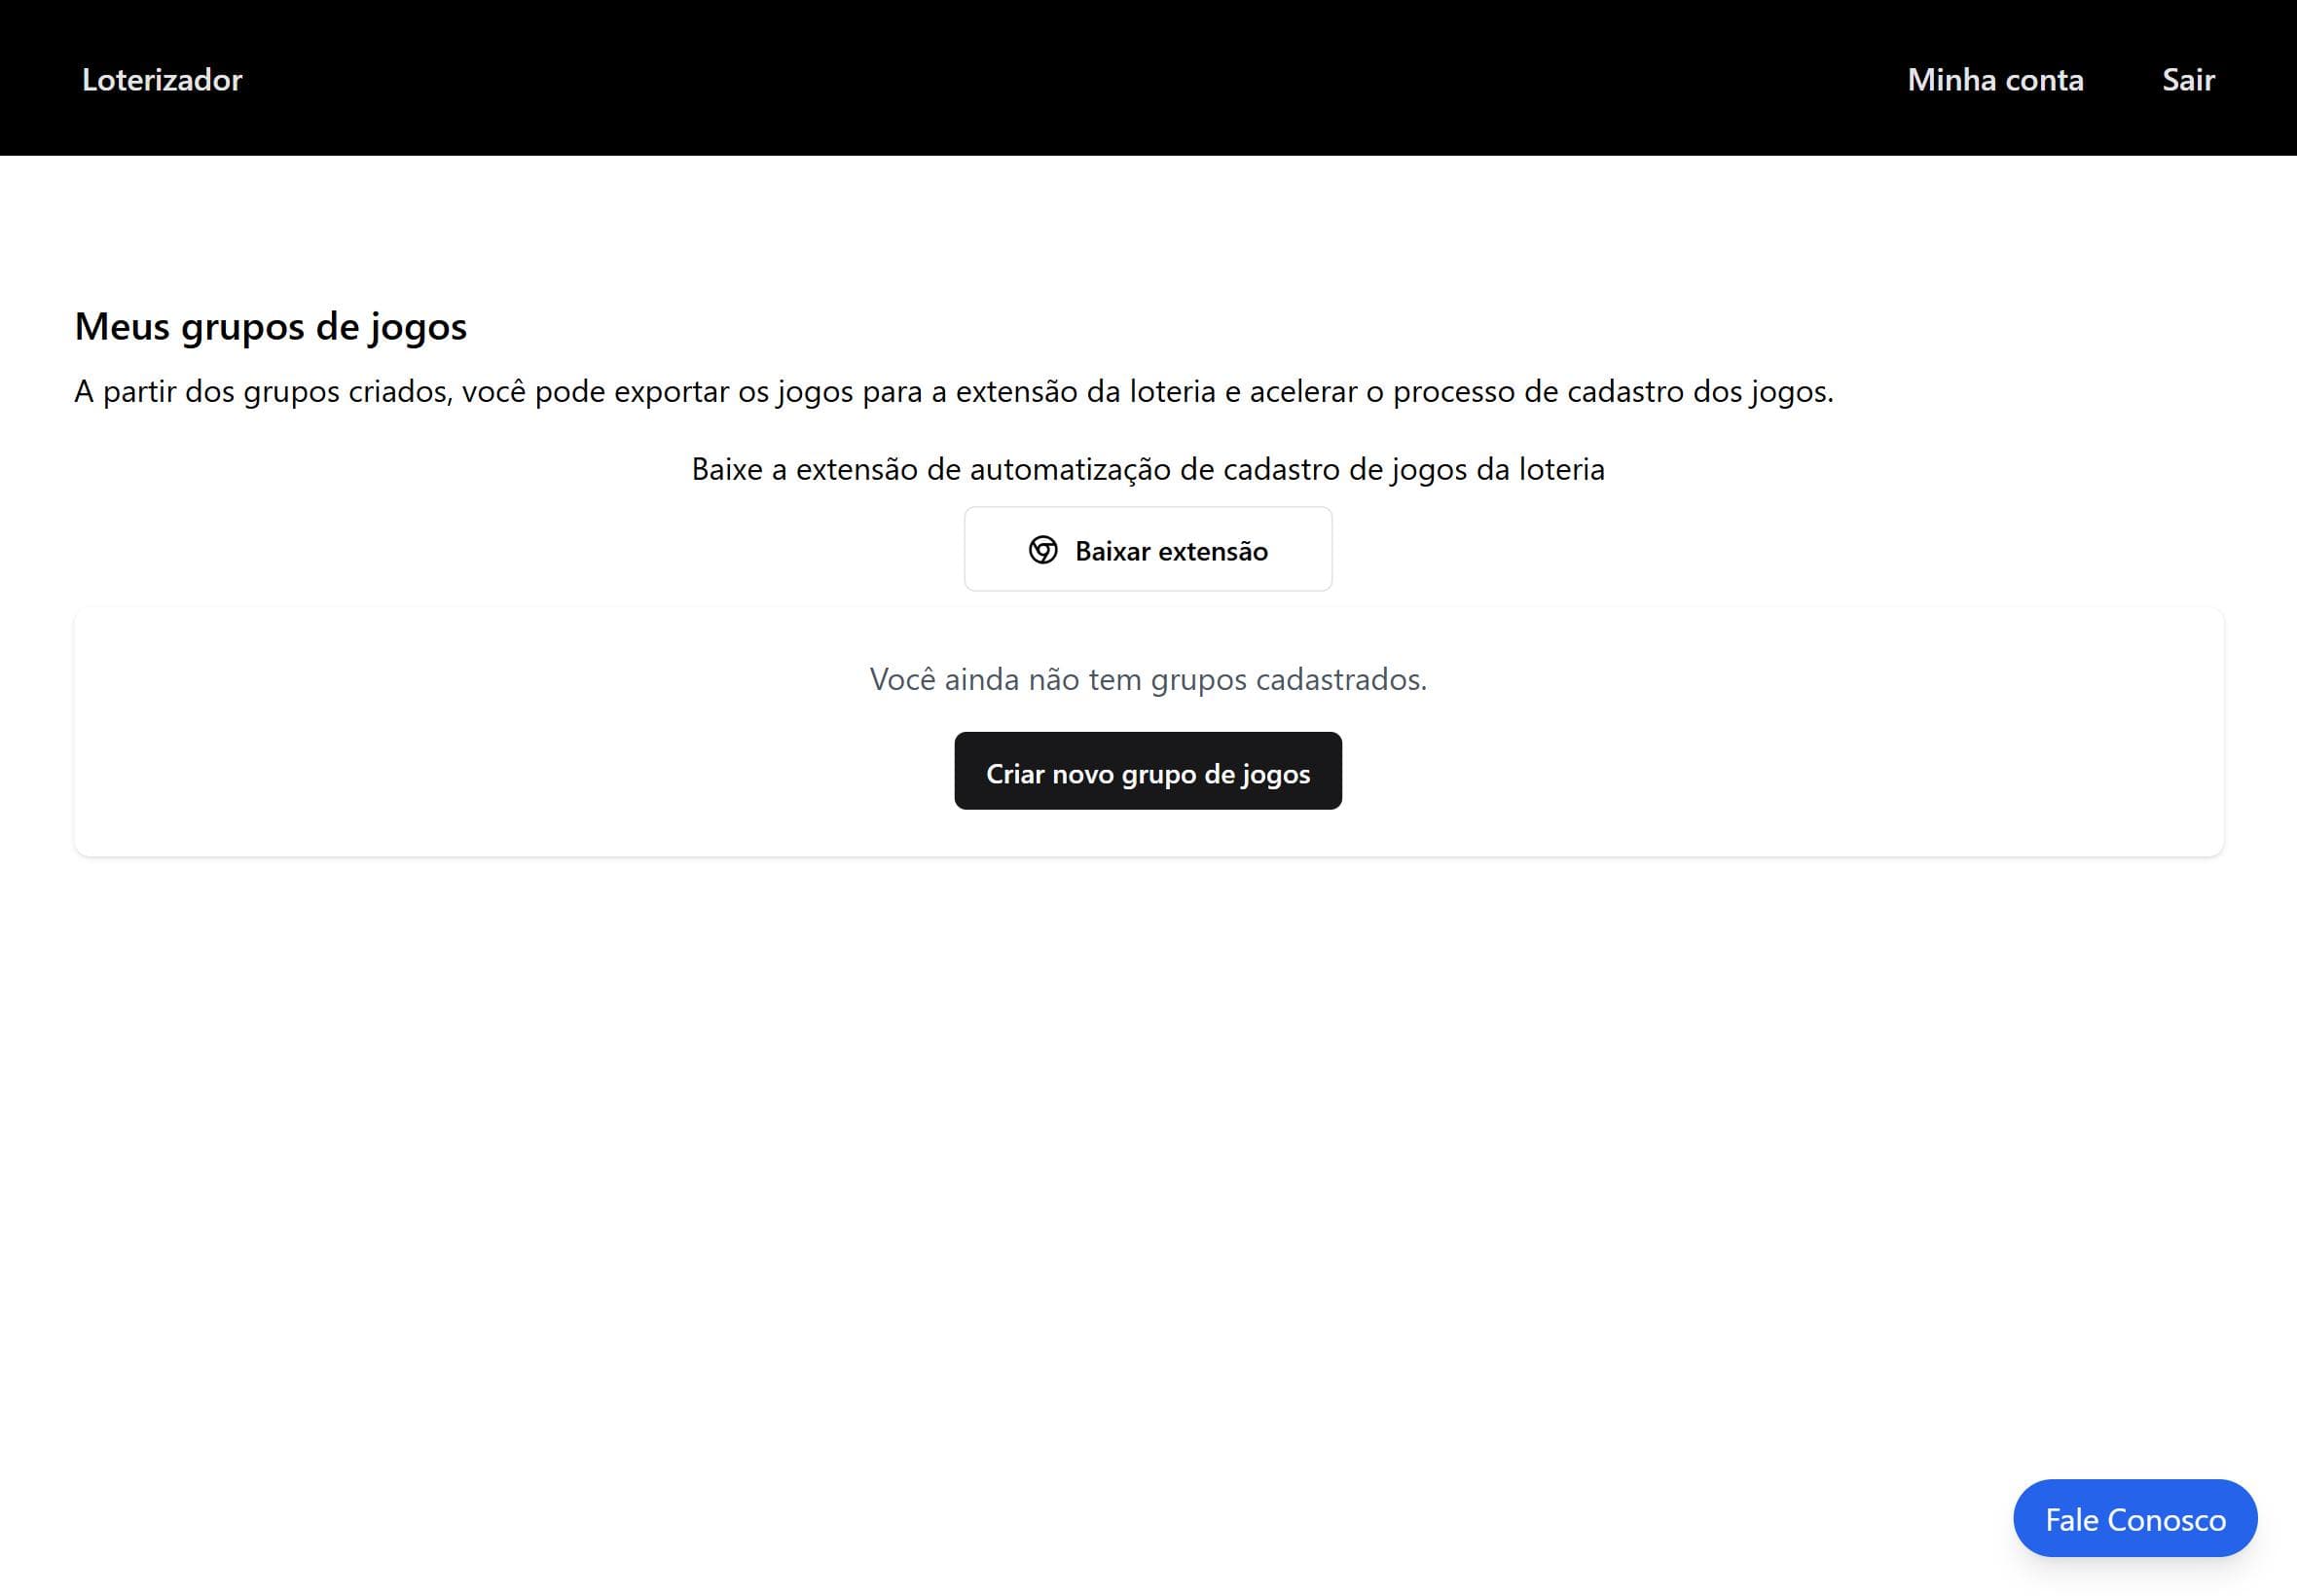Click the Meus grupos de jogos heading

click(x=270, y=326)
